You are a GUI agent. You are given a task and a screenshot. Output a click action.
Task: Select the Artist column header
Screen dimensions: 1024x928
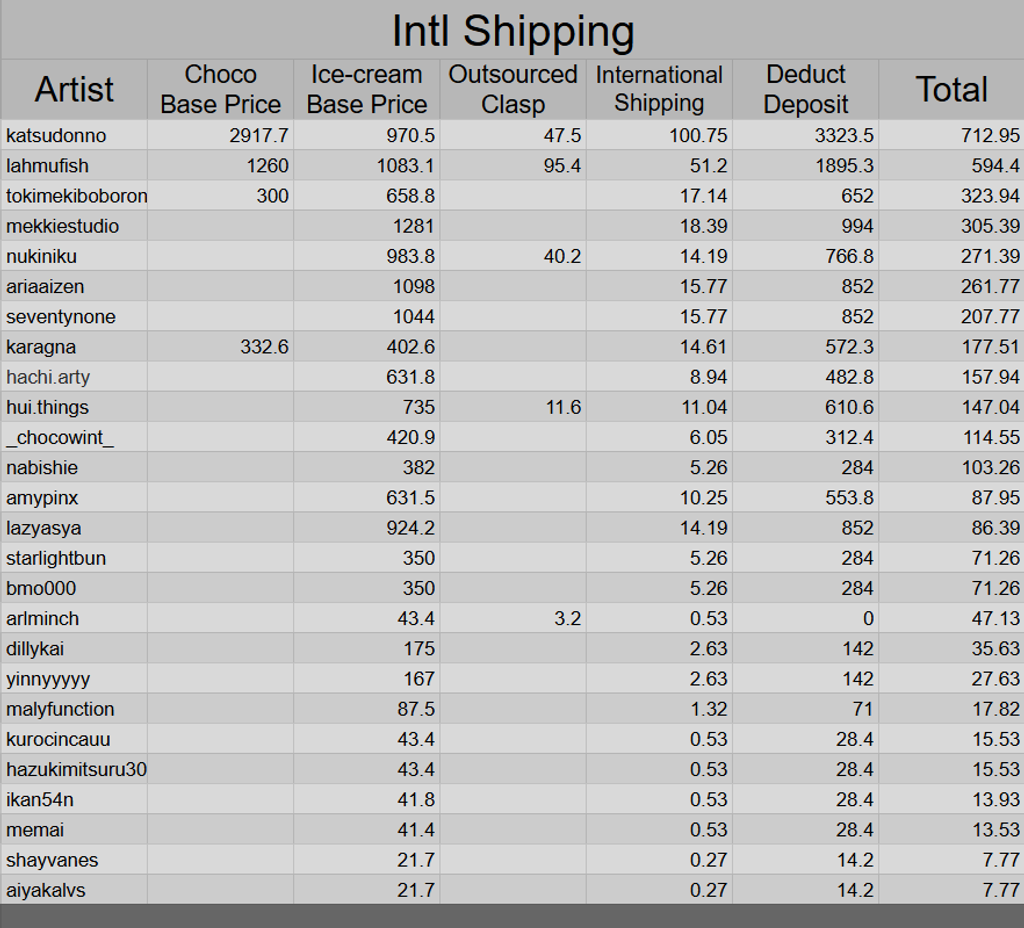coord(74,90)
